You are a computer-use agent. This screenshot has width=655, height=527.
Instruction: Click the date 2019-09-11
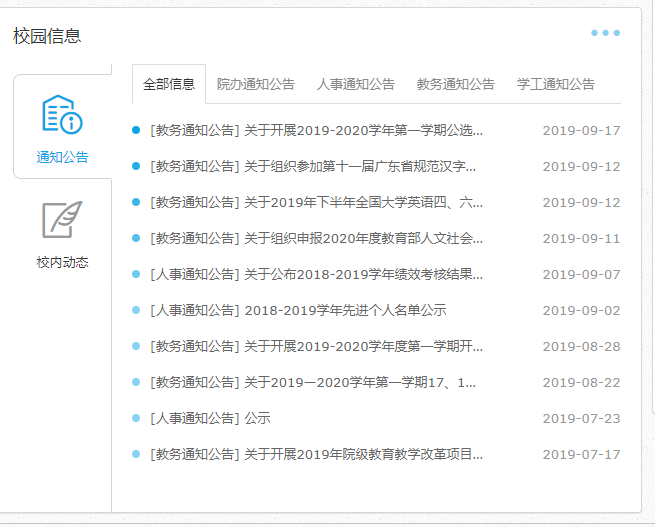coord(581,238)
